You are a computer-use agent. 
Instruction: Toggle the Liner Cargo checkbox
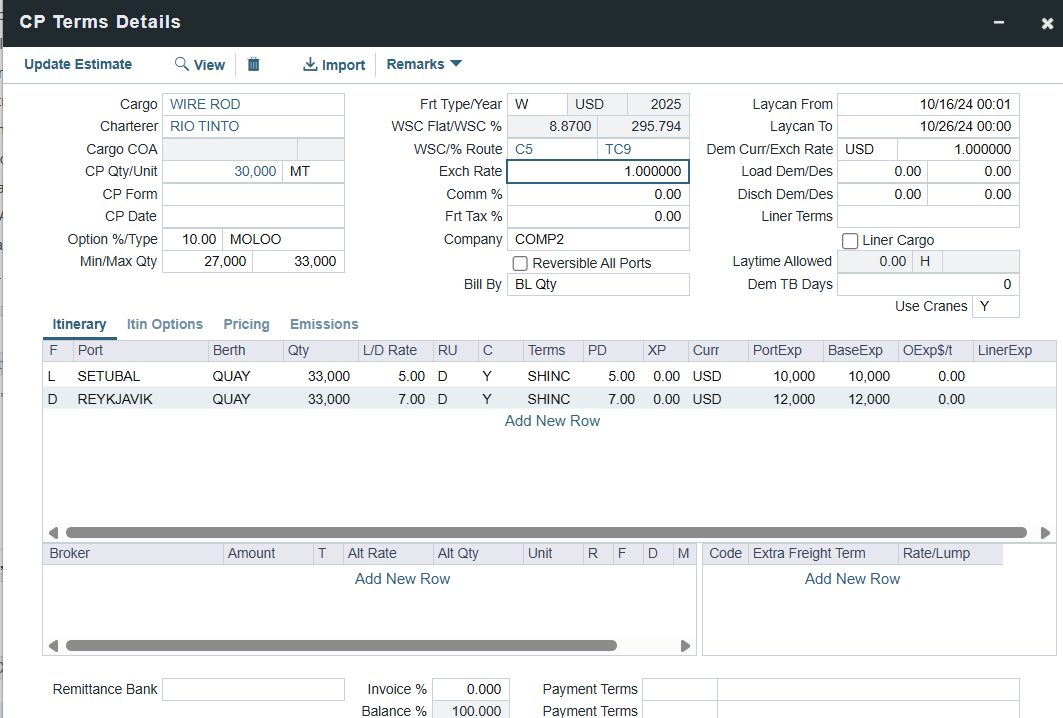[x=850, y=241]
